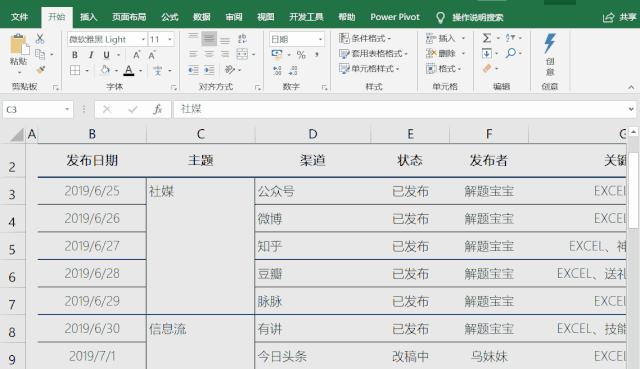Viewport: 640px width, 369px height.
Task: Click the phonetic guide 文 icon
Action: [x=158, y=70]
